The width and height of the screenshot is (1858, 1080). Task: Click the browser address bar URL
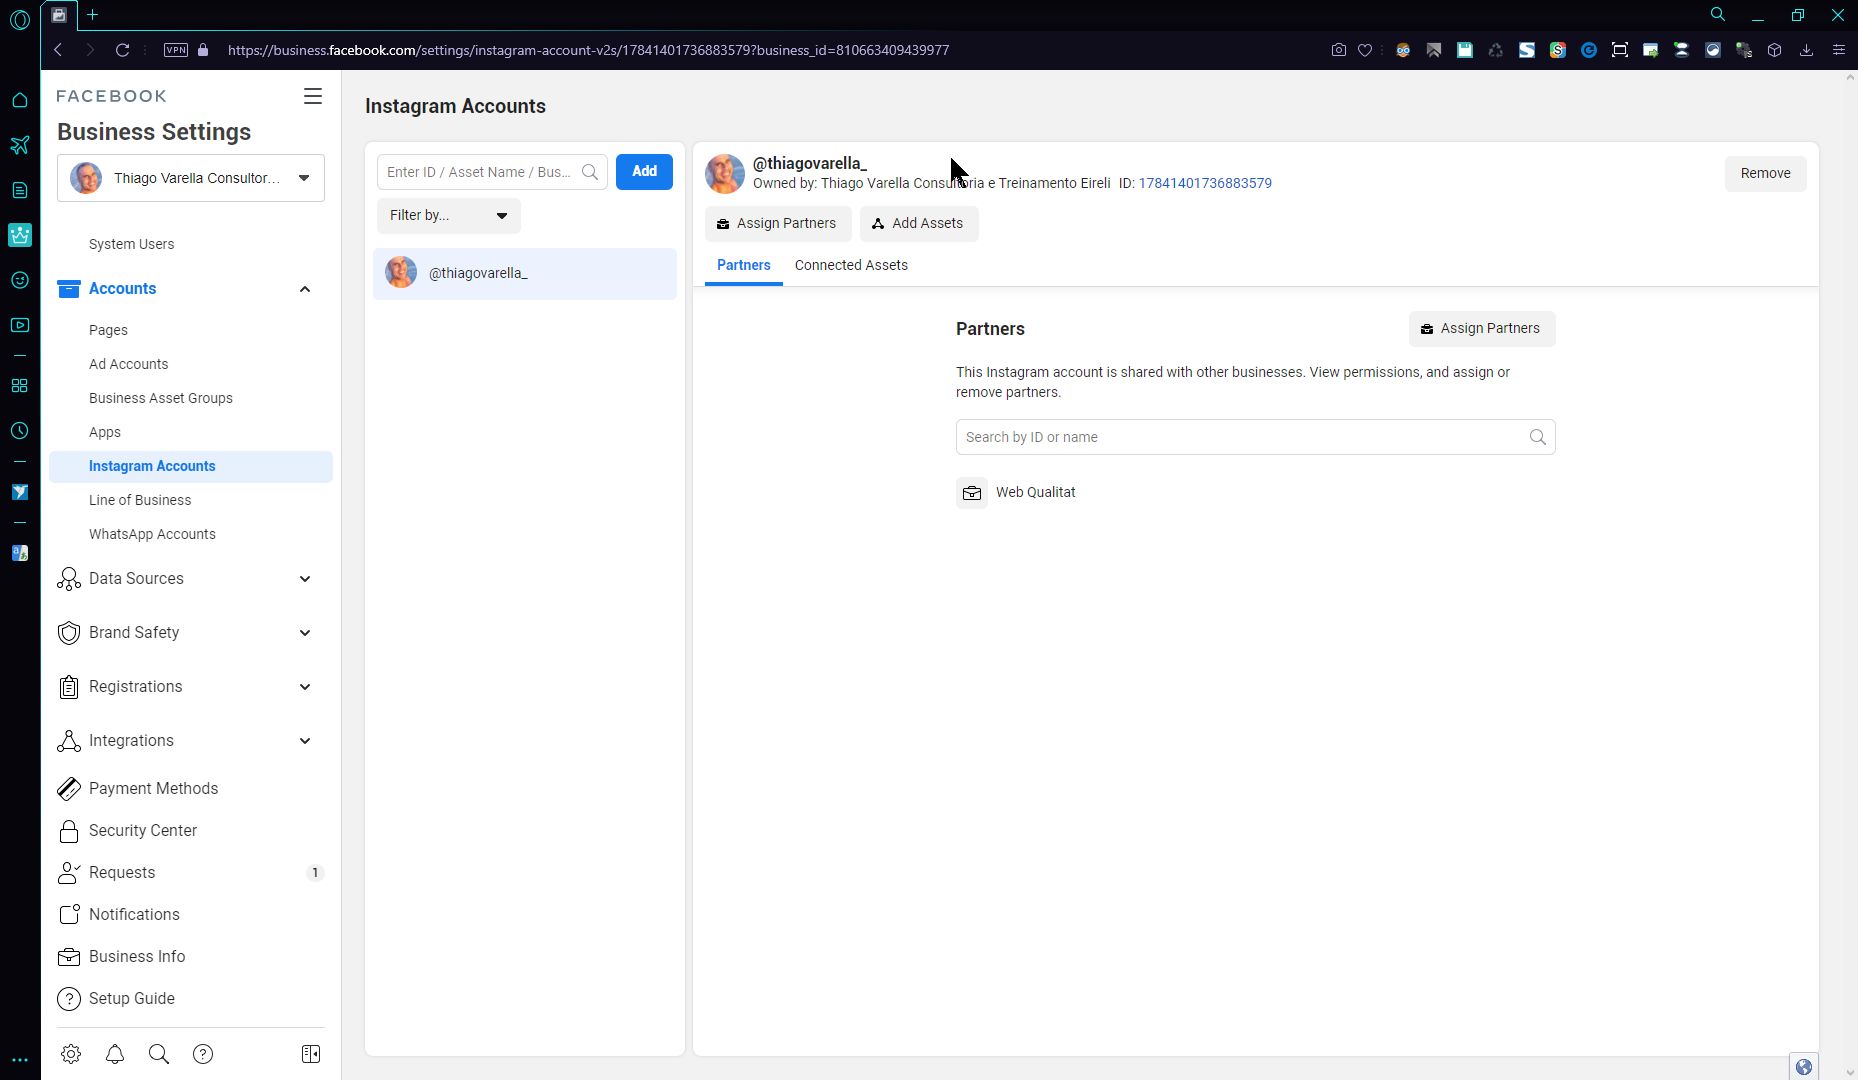(588, 50)
